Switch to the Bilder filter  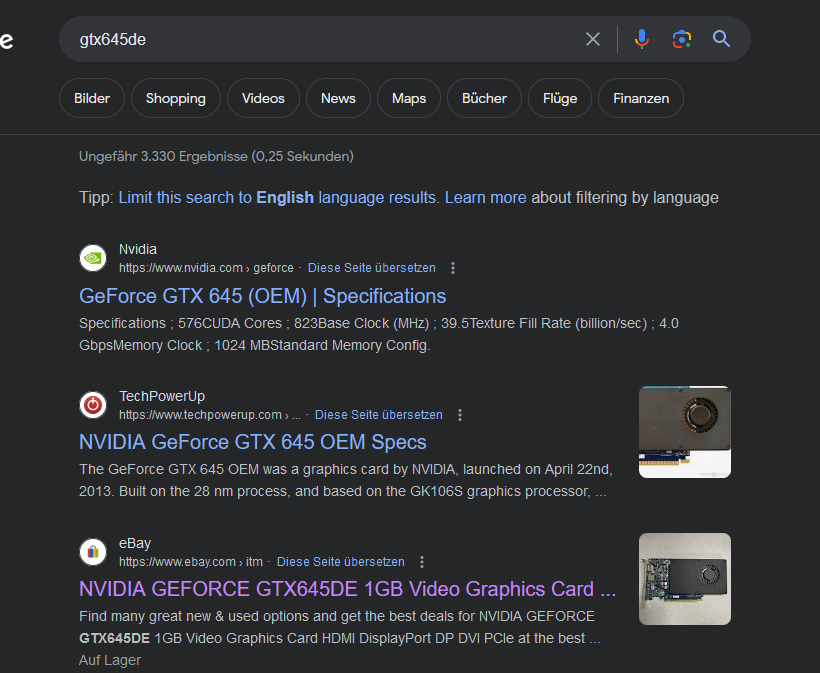(x=92, y=98)
